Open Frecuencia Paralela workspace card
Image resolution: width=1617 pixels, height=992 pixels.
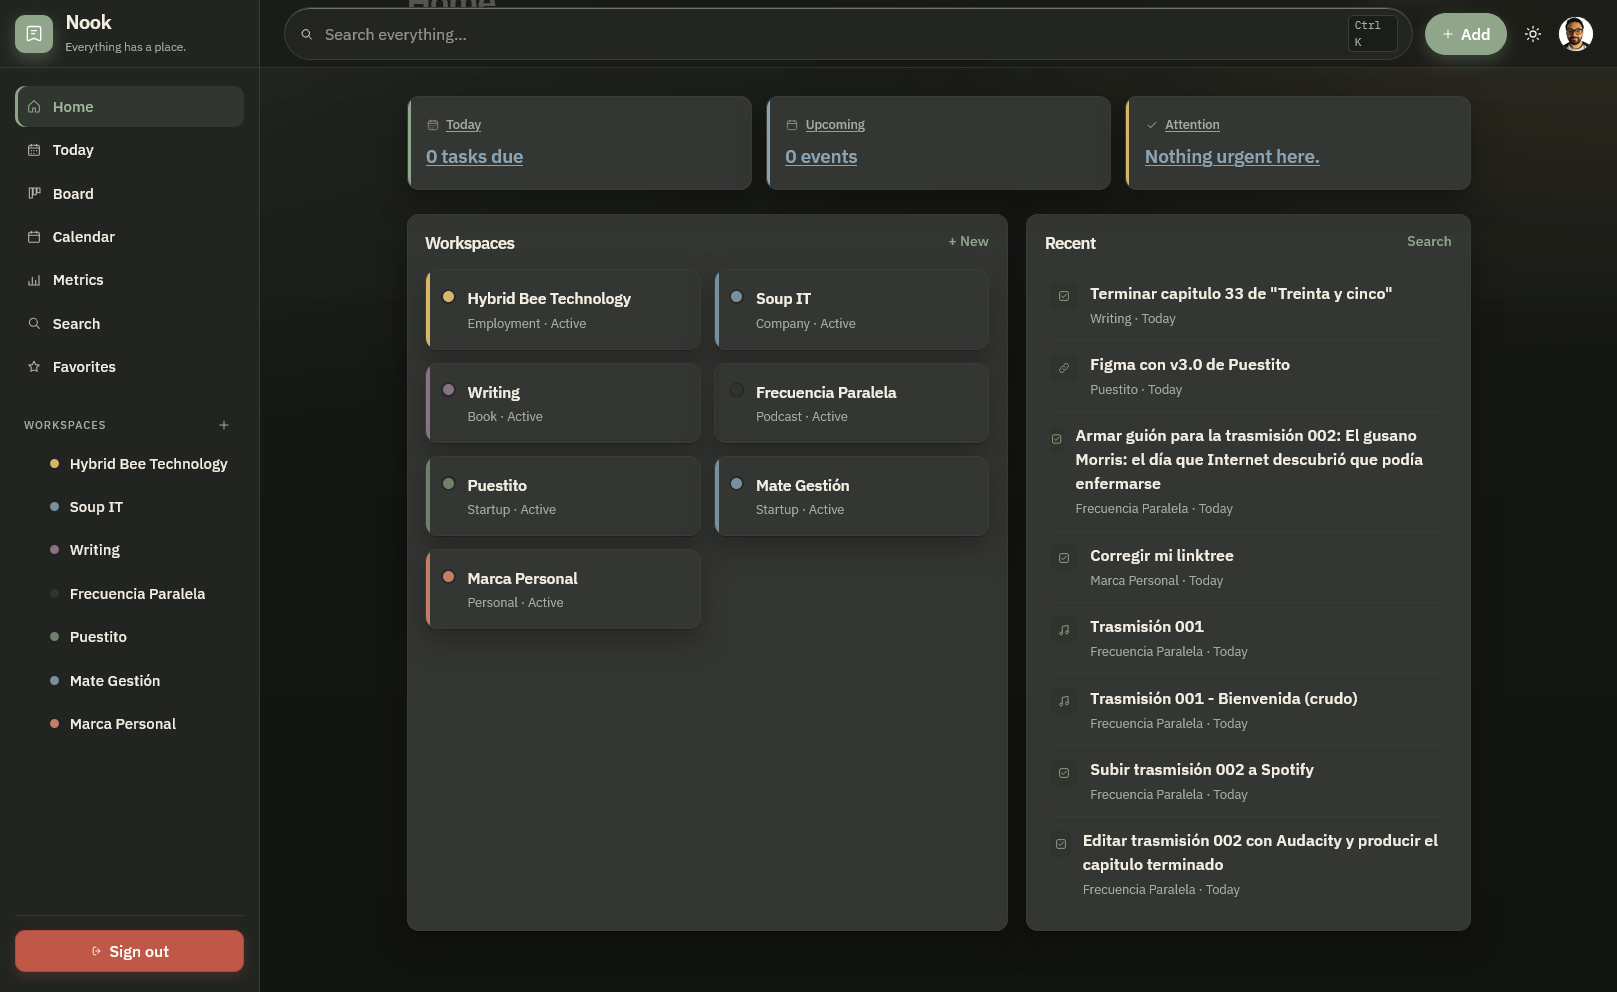[852, 403]
